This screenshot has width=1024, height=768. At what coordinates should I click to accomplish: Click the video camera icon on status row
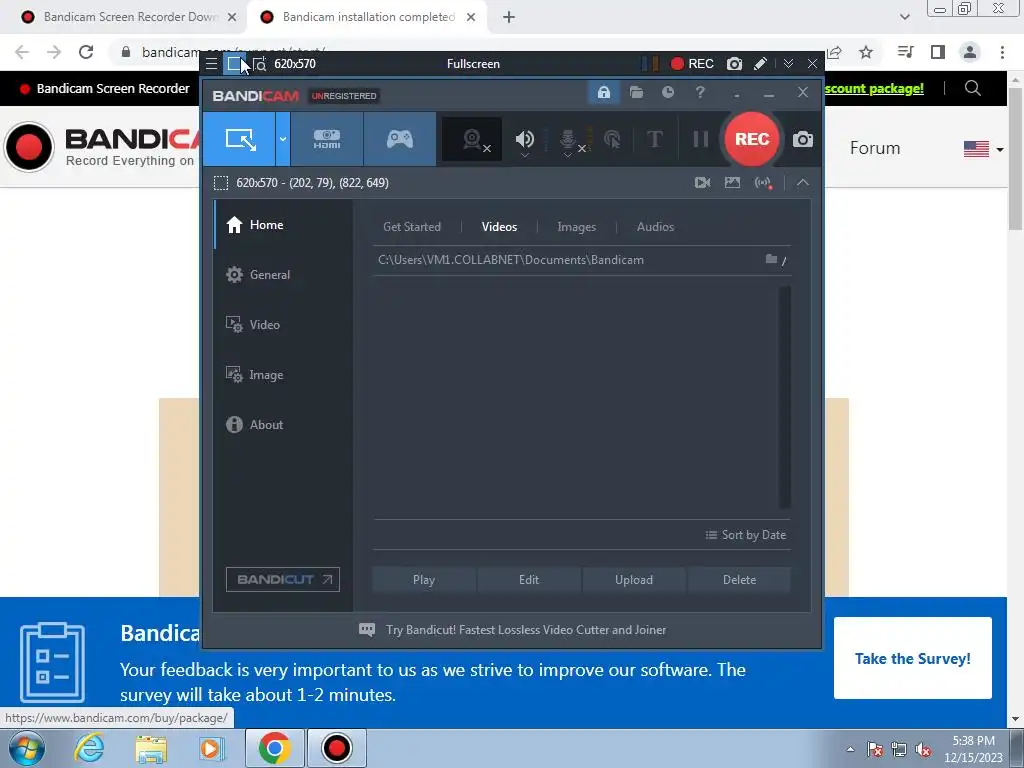point(702,183)
